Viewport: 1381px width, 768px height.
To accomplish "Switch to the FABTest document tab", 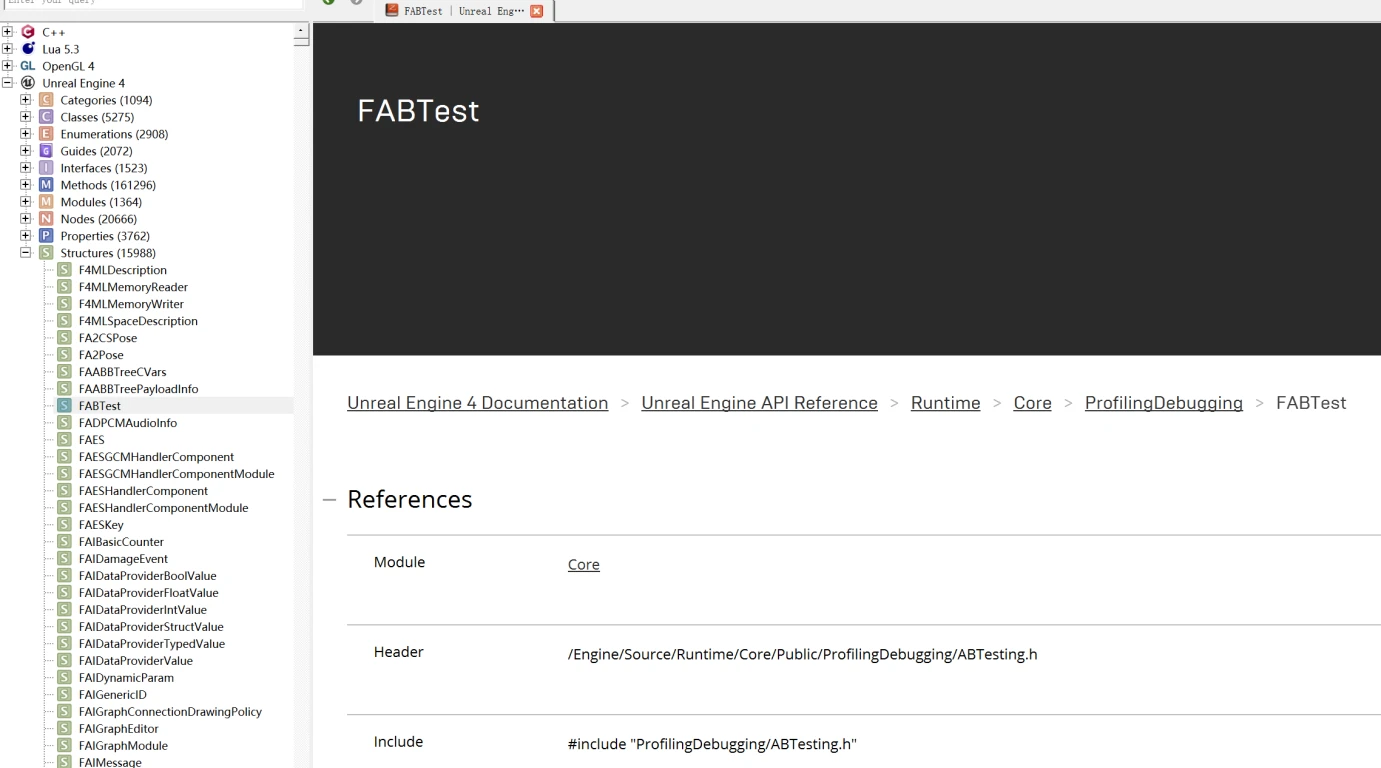I will pos(454,11).
